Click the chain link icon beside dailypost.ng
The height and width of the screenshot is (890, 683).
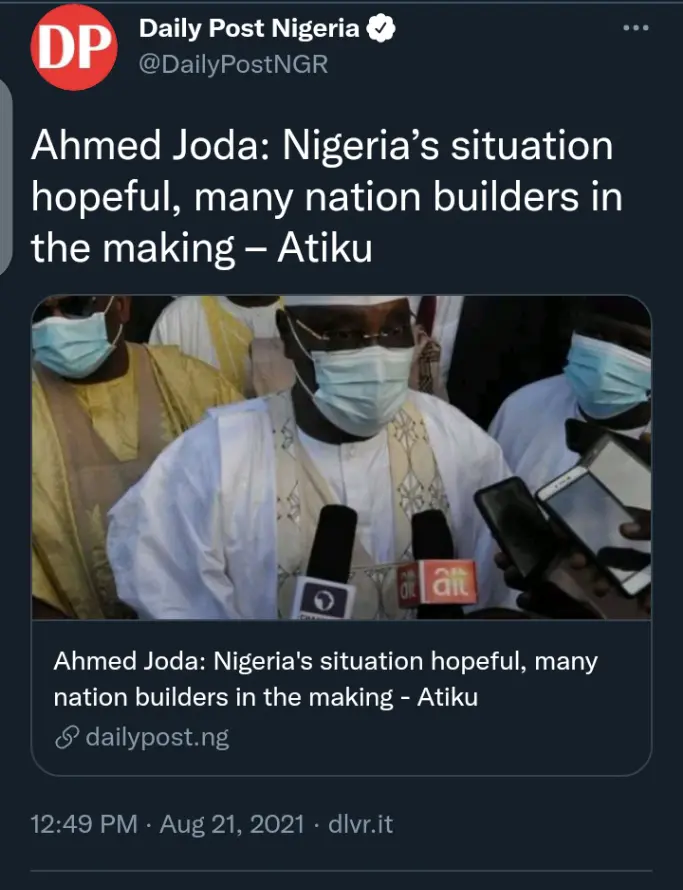point(66,739)
